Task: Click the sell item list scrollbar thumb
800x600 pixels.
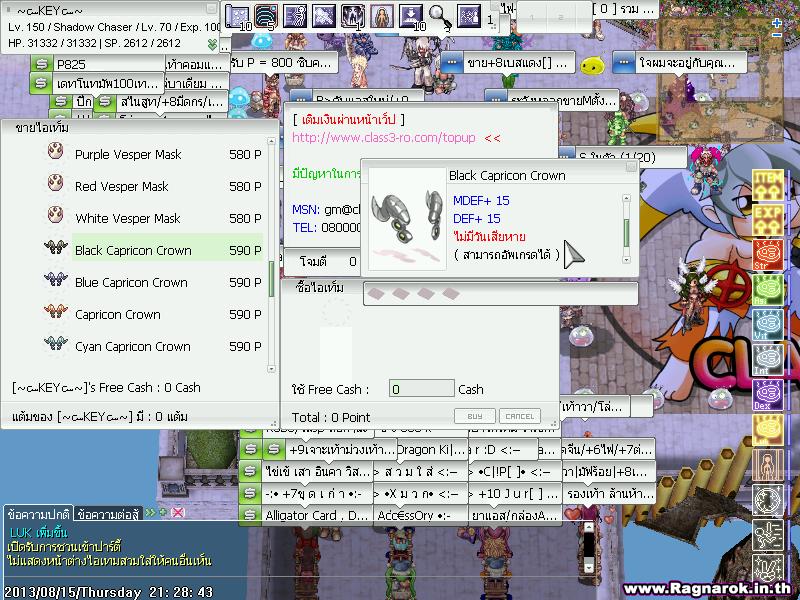Action: tap(271, 279)
